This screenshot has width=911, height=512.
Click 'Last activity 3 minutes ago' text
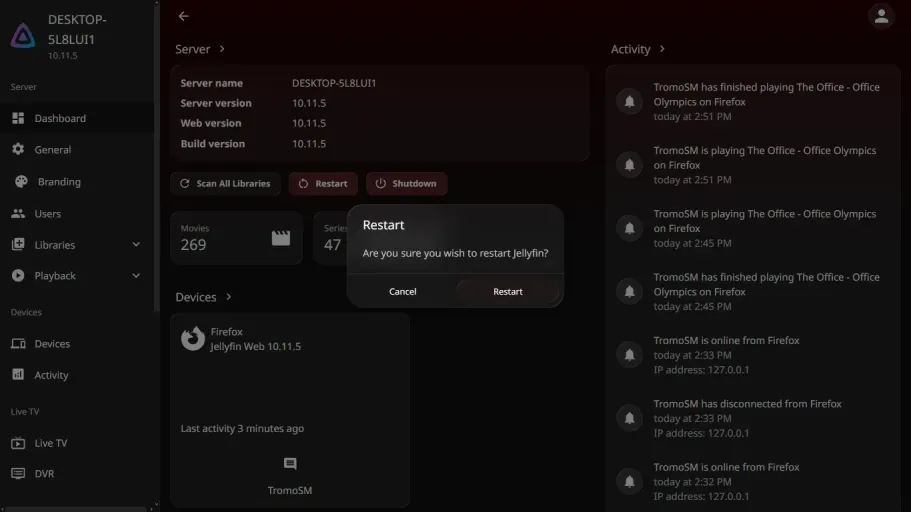pyautogui.click(x=242, y=428)
